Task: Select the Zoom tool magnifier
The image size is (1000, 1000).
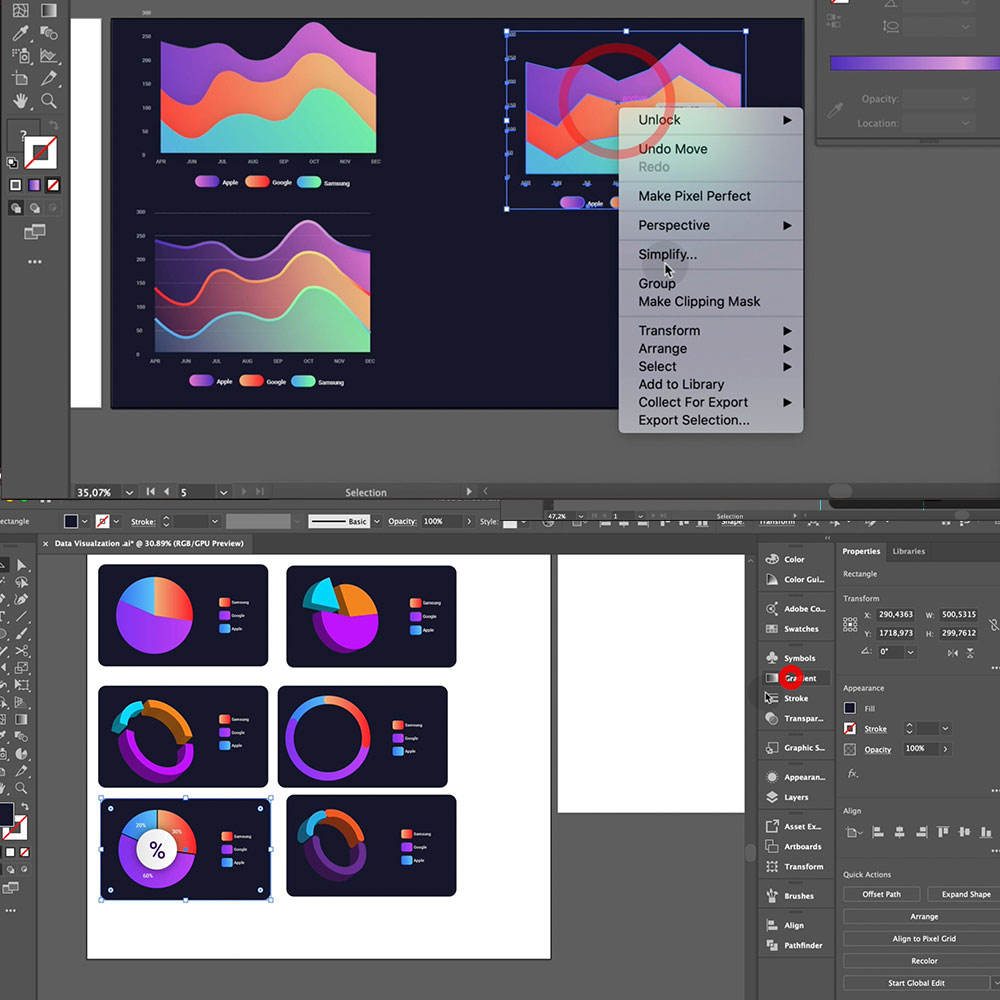Action: pyautogui.click(x=48, y=100)
